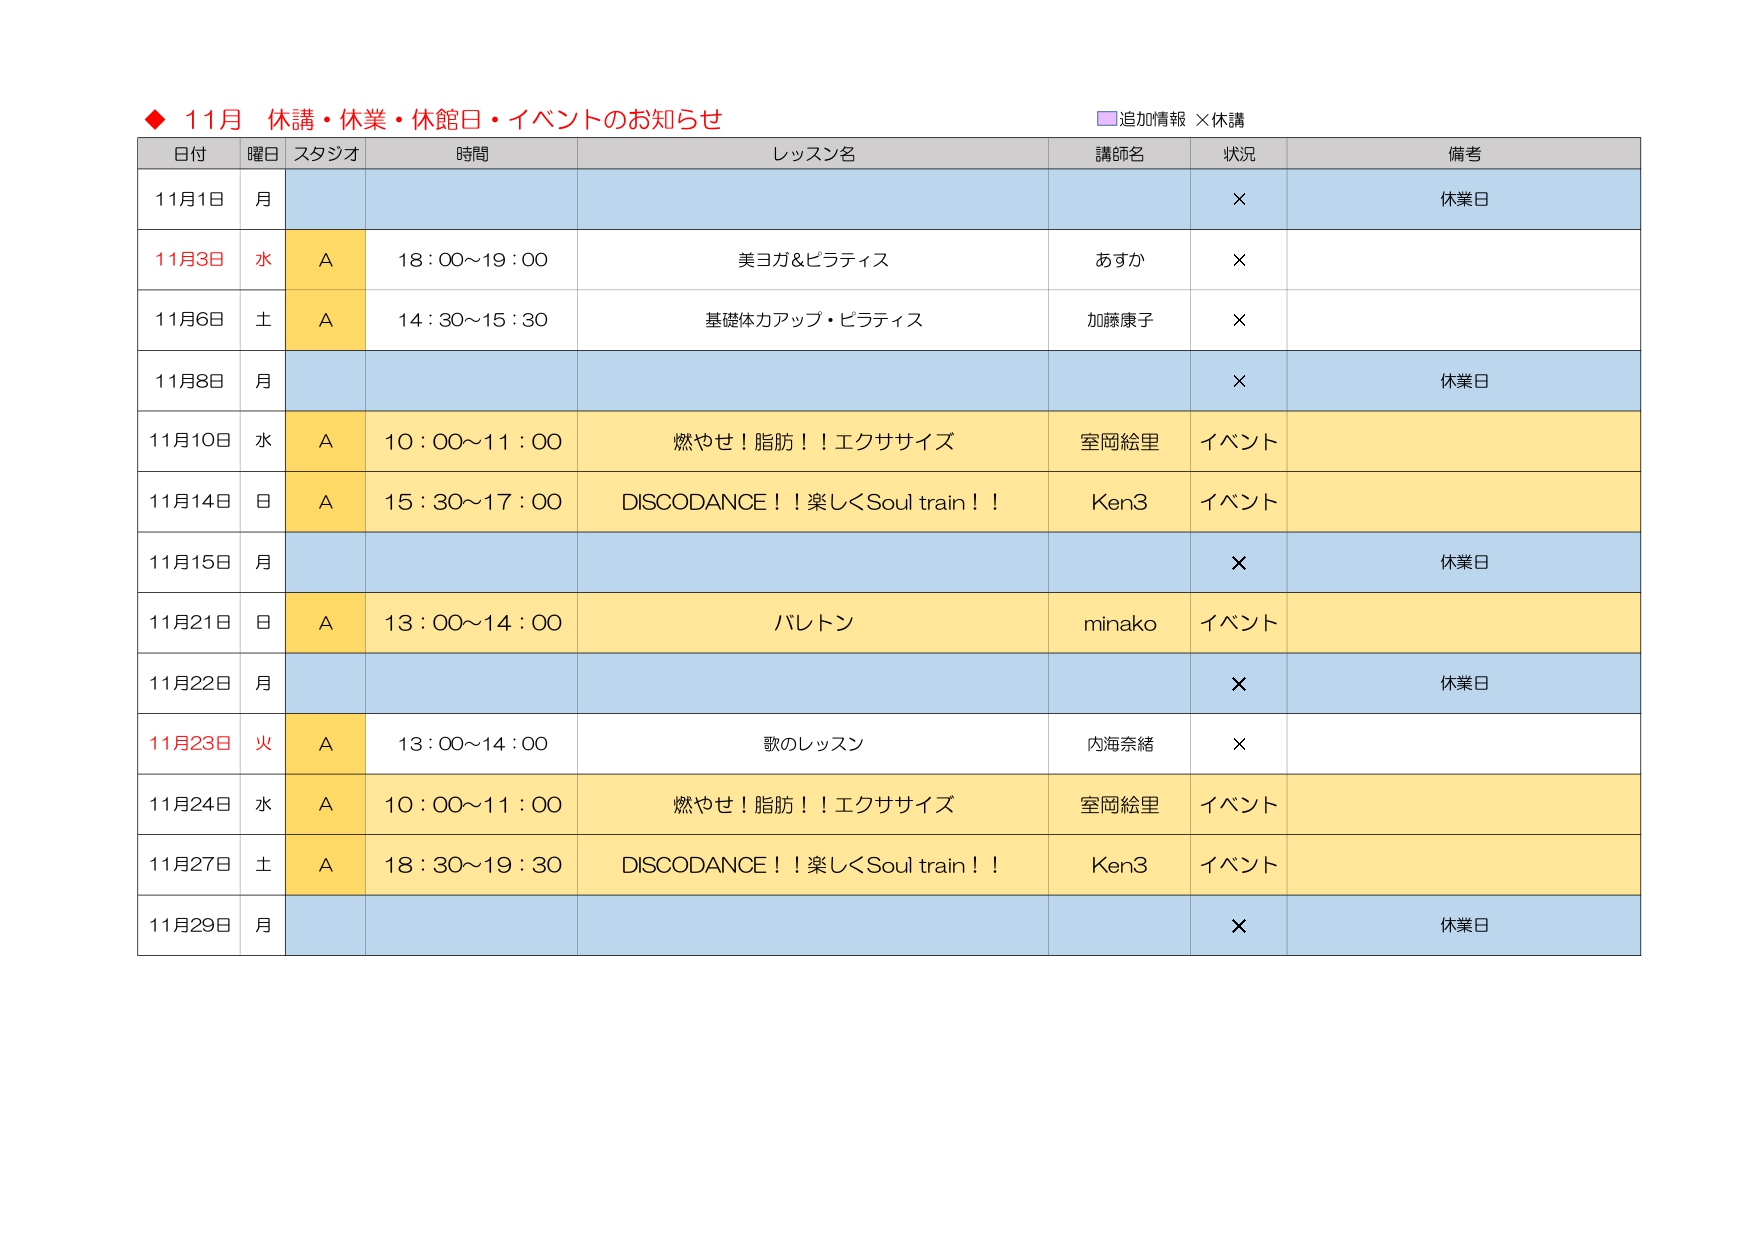Click the 歌のレッスン lesson cell
Viewport: 1754px width, 1240px height.
coord(813,744)
